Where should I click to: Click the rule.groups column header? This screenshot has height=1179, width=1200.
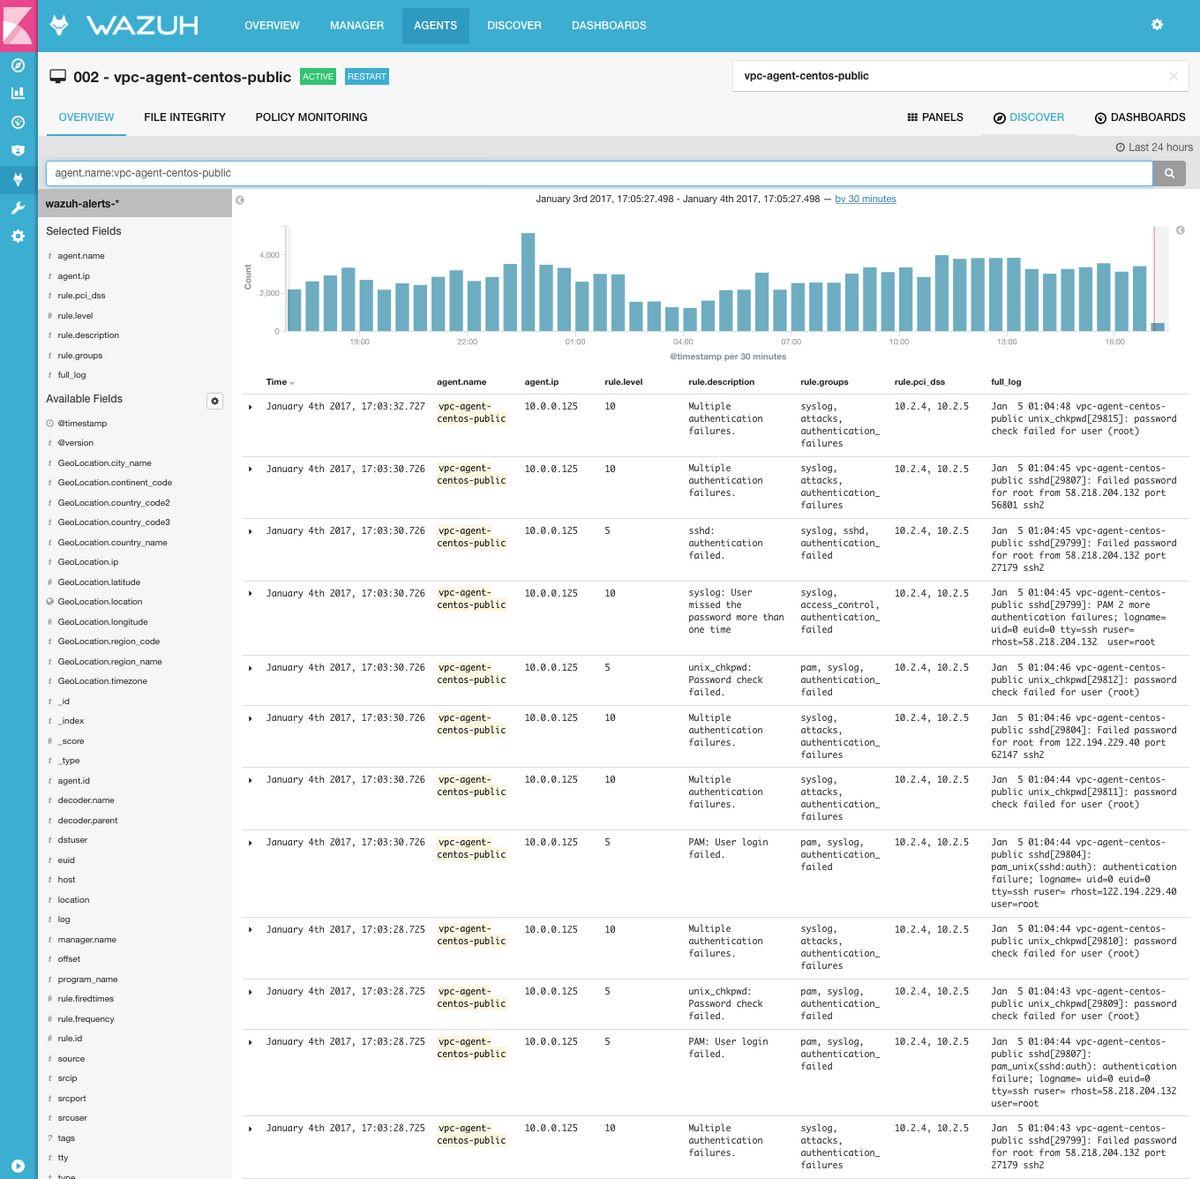point(824,382)
